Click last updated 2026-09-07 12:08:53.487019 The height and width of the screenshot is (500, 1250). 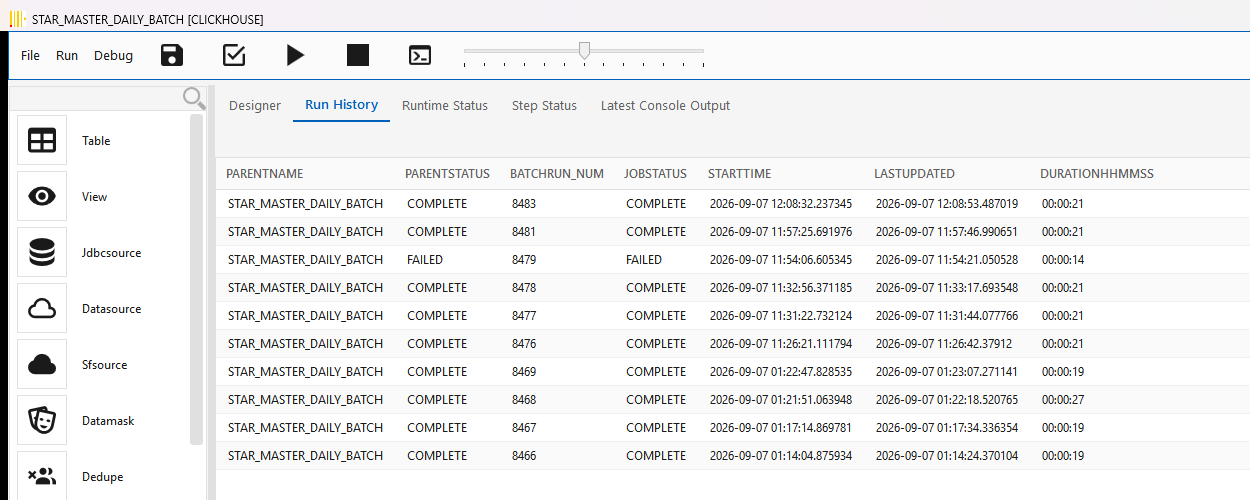[947, 204]
